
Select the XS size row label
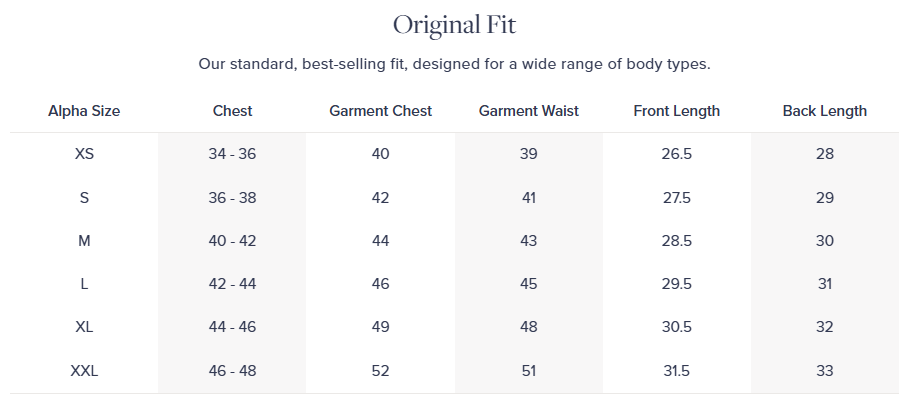(x=84, y=154)
